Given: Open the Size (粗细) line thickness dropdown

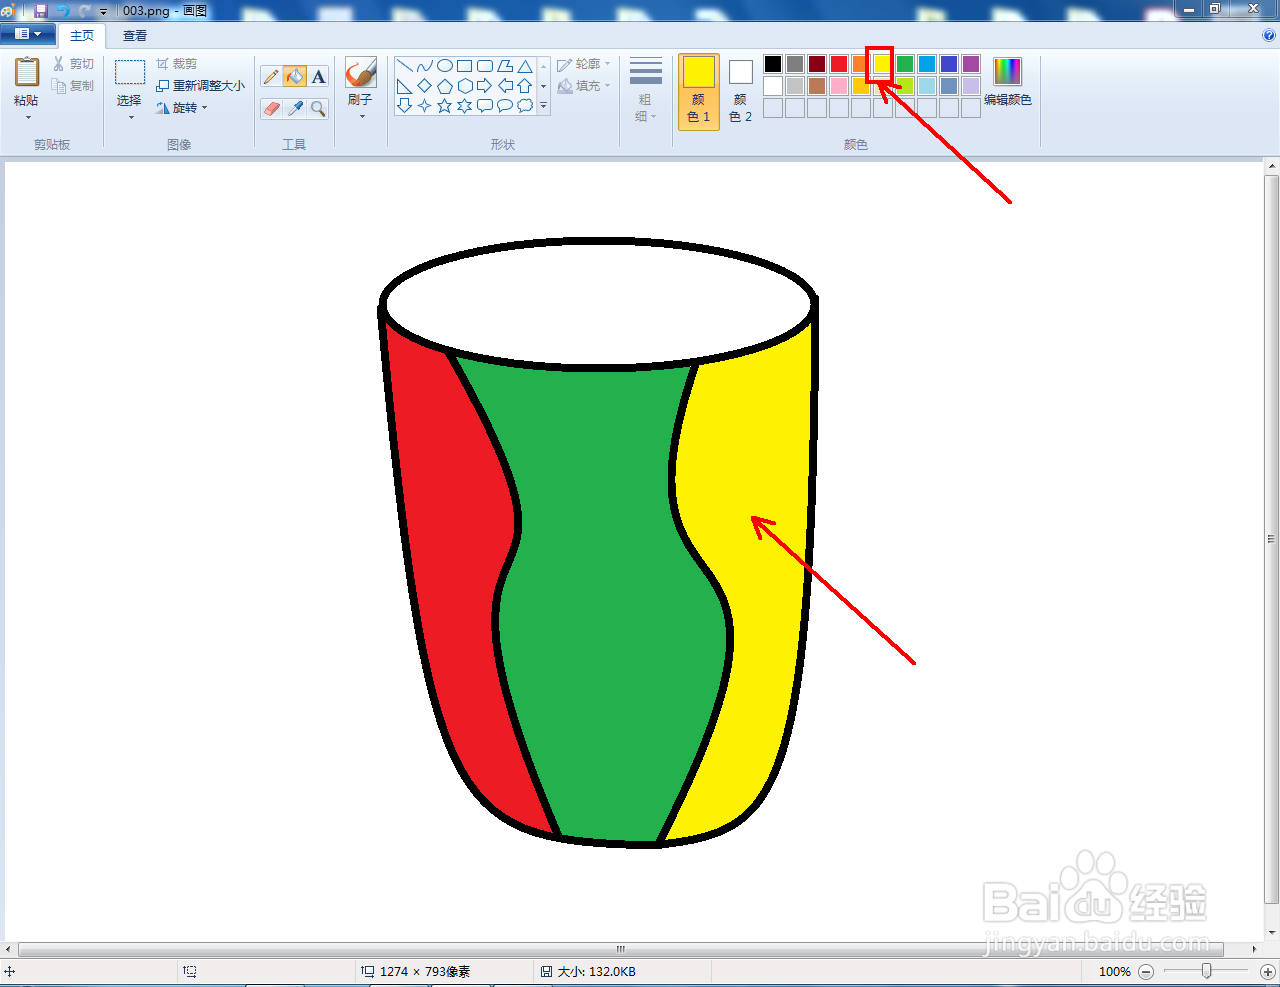Looking at the screenshot, I should 646,91.
